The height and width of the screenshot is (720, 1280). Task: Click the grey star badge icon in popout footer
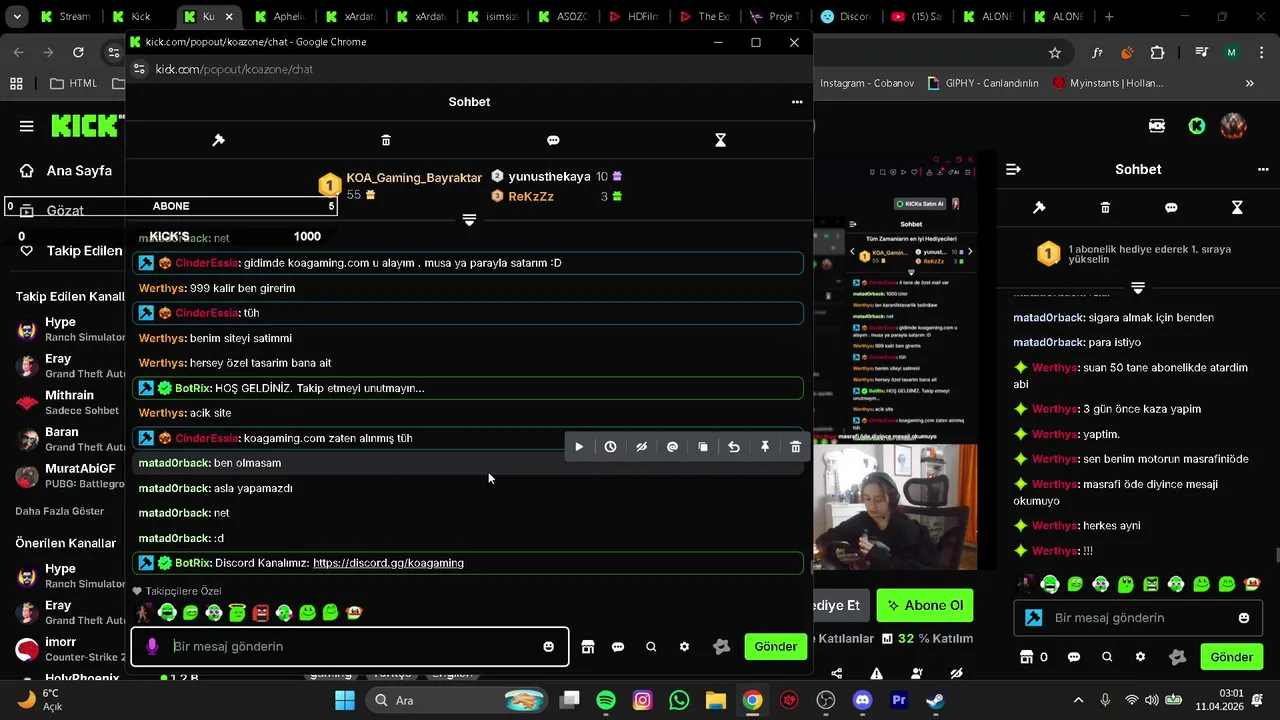click(x=721, y=647)
